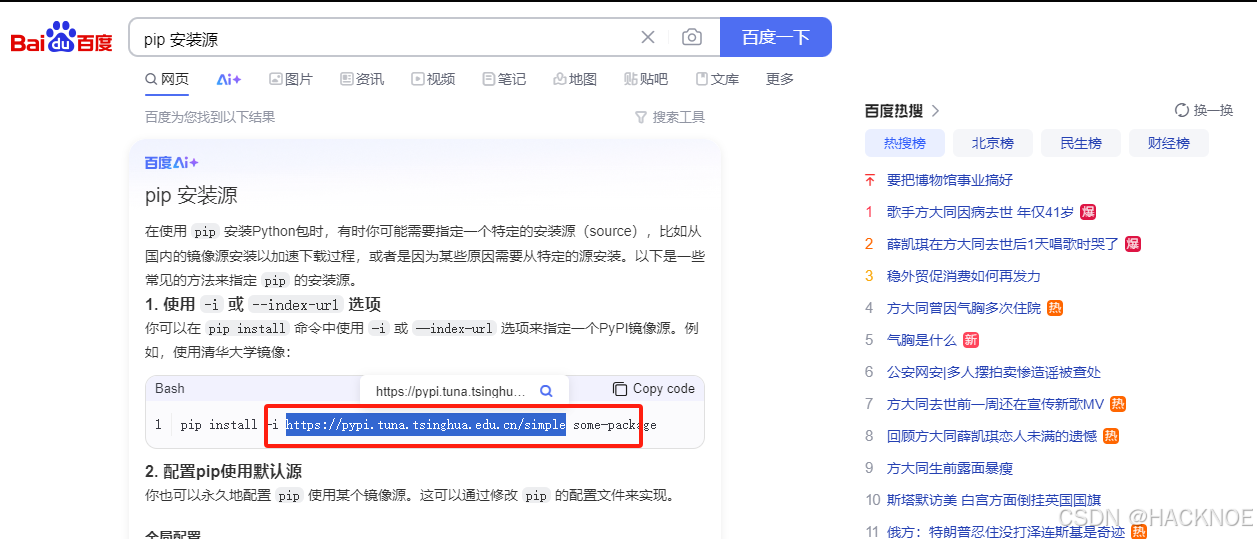The image size is (1257, 539).
Task: Click the Copy code button
Action: [653, 389]
